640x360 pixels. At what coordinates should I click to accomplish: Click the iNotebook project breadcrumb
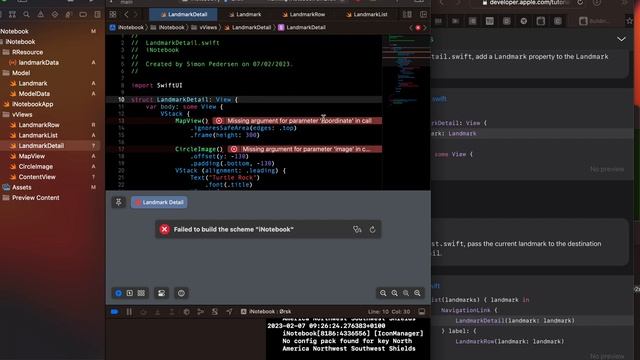pos(127,27)
